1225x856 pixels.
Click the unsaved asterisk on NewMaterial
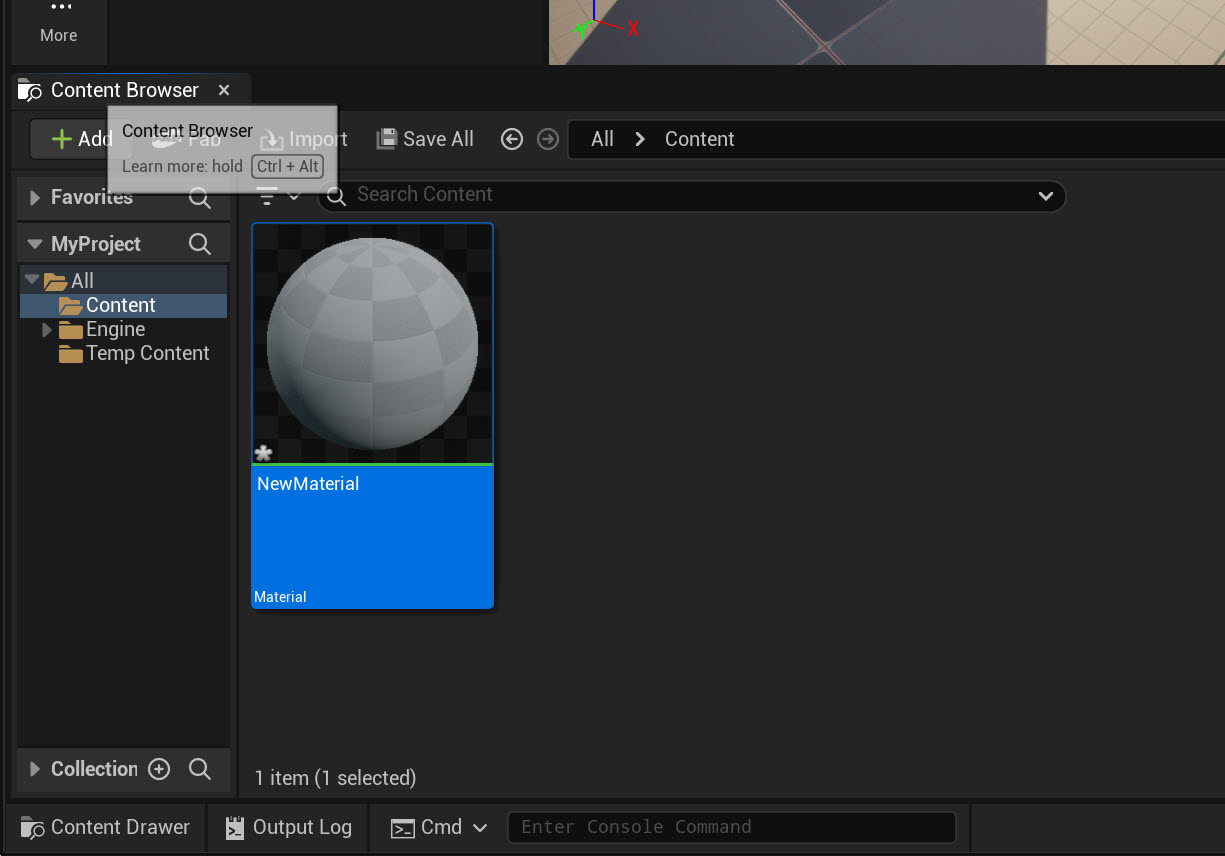(x=263, y=454)
